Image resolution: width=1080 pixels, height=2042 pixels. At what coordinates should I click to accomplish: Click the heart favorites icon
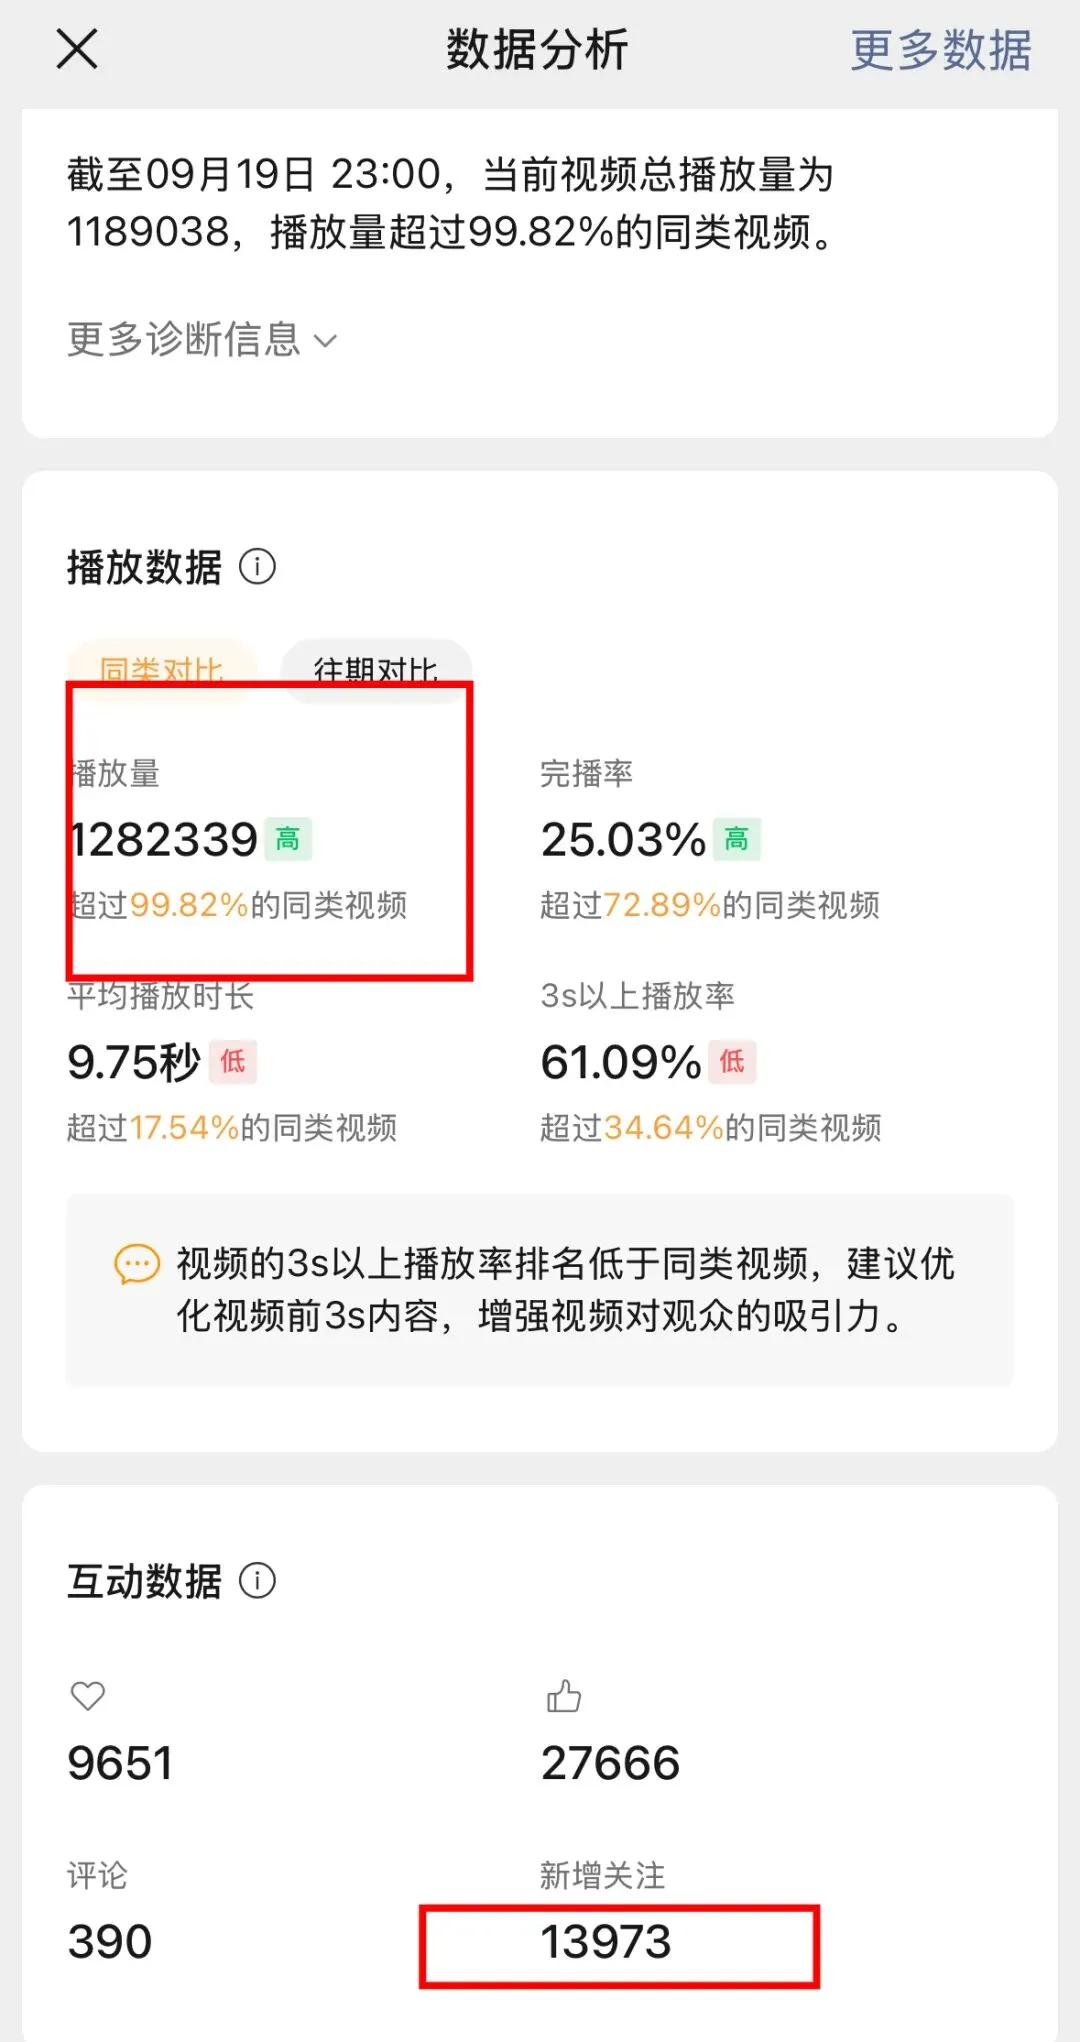click(x=88, y=1696)
